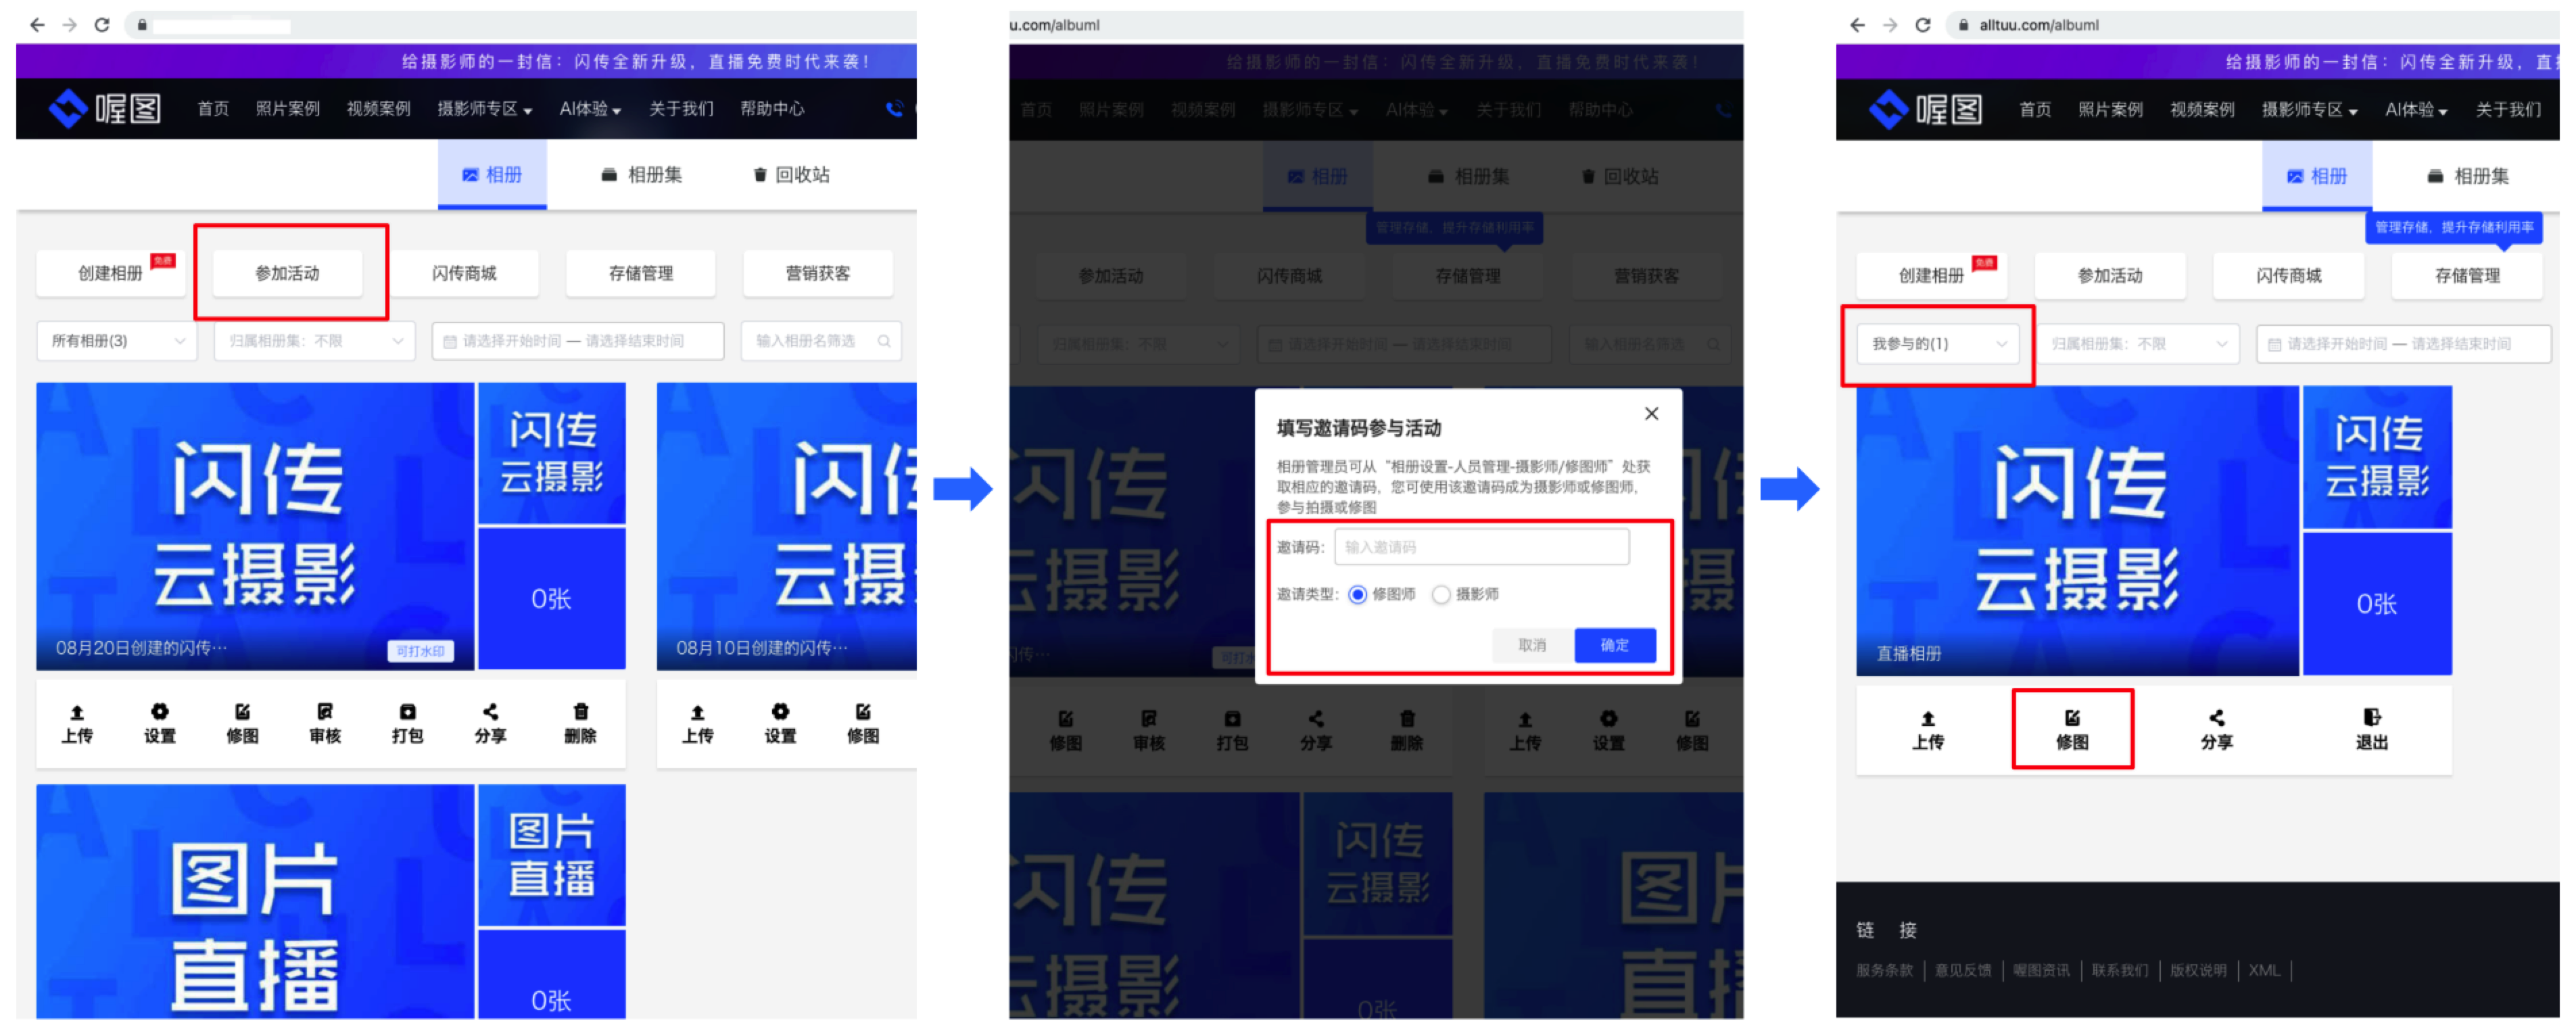Select the 摄影师 radio option

[1441, 595]
